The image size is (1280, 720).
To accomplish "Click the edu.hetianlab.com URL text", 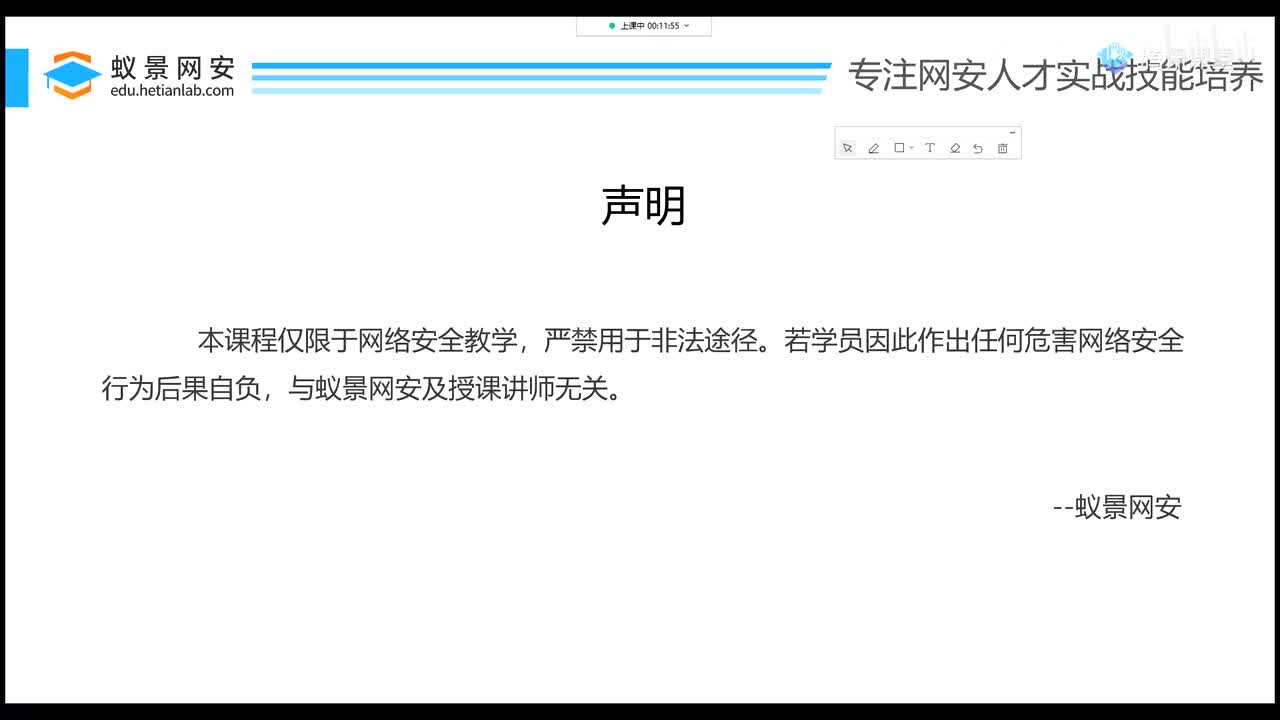I will pos(172,91).
